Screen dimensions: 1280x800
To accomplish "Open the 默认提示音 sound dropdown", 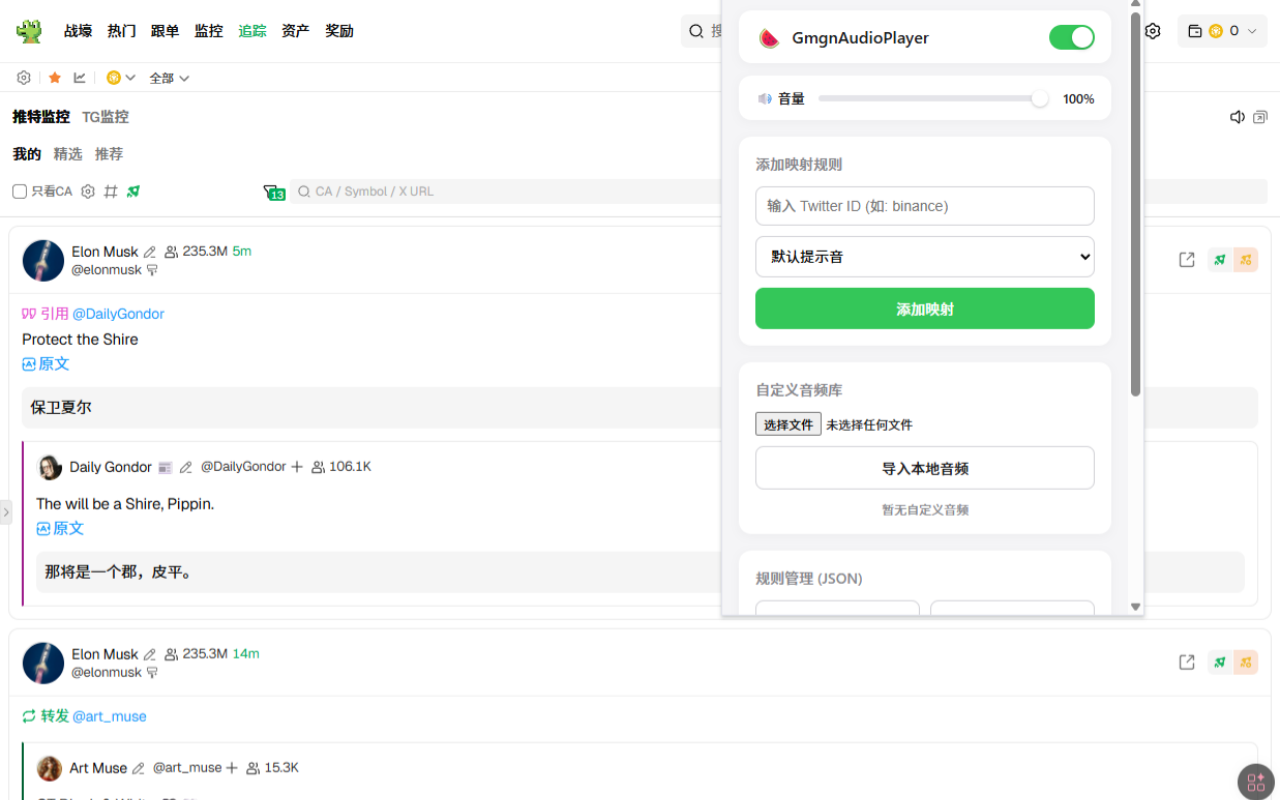I will pos(925,257).
